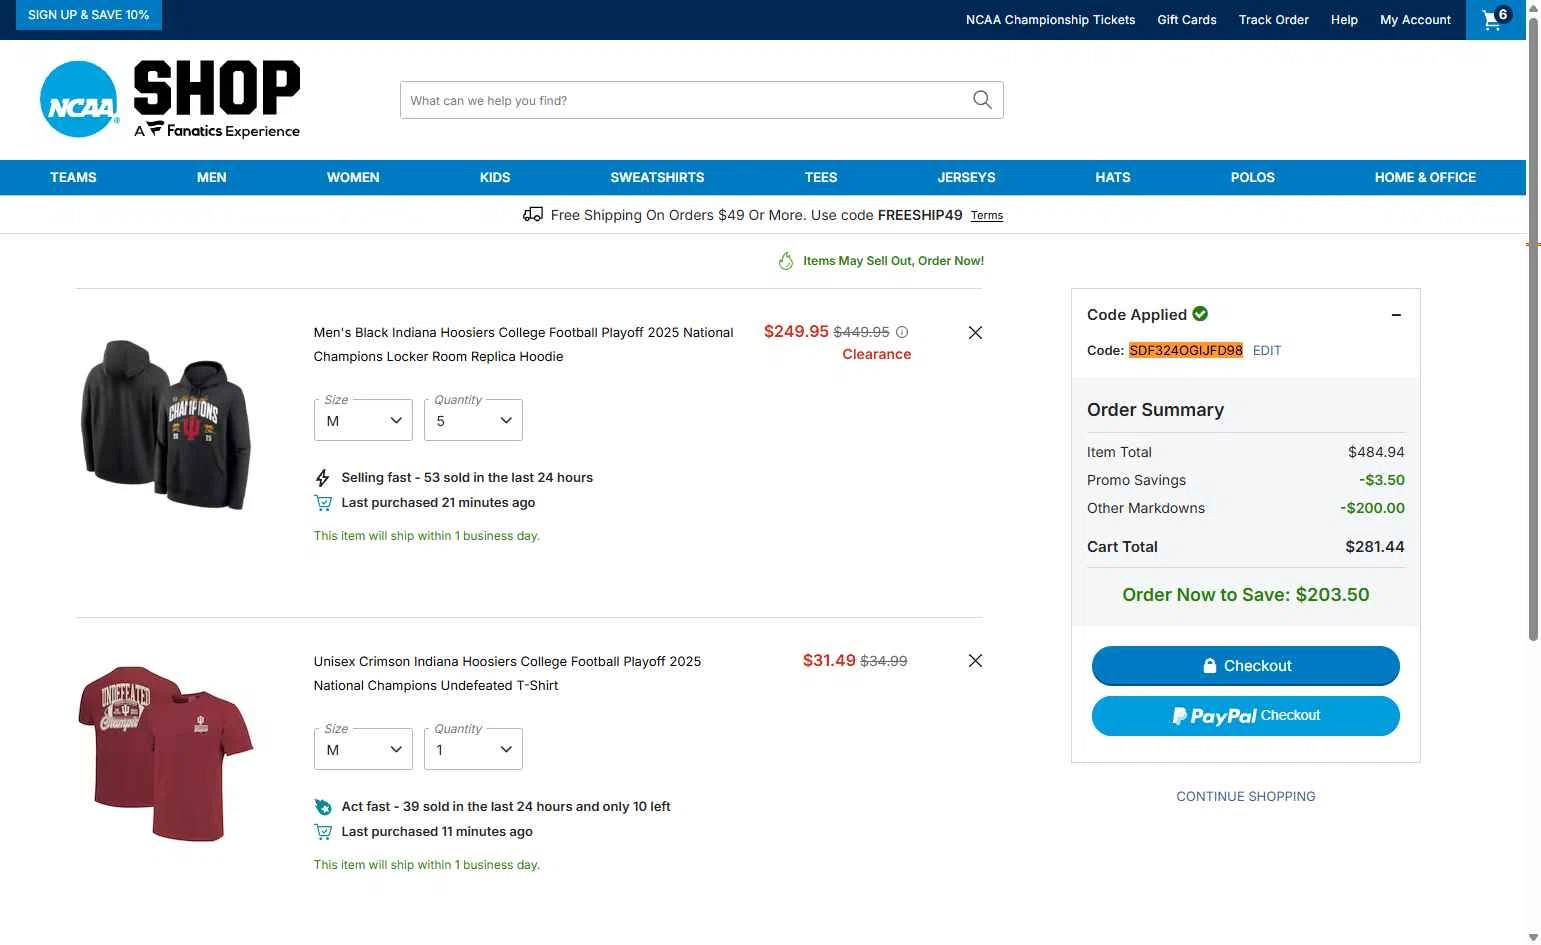This screenshot has height=945, width=1541.
Task: Open the Help link
Action: (x=1344, y=19)
